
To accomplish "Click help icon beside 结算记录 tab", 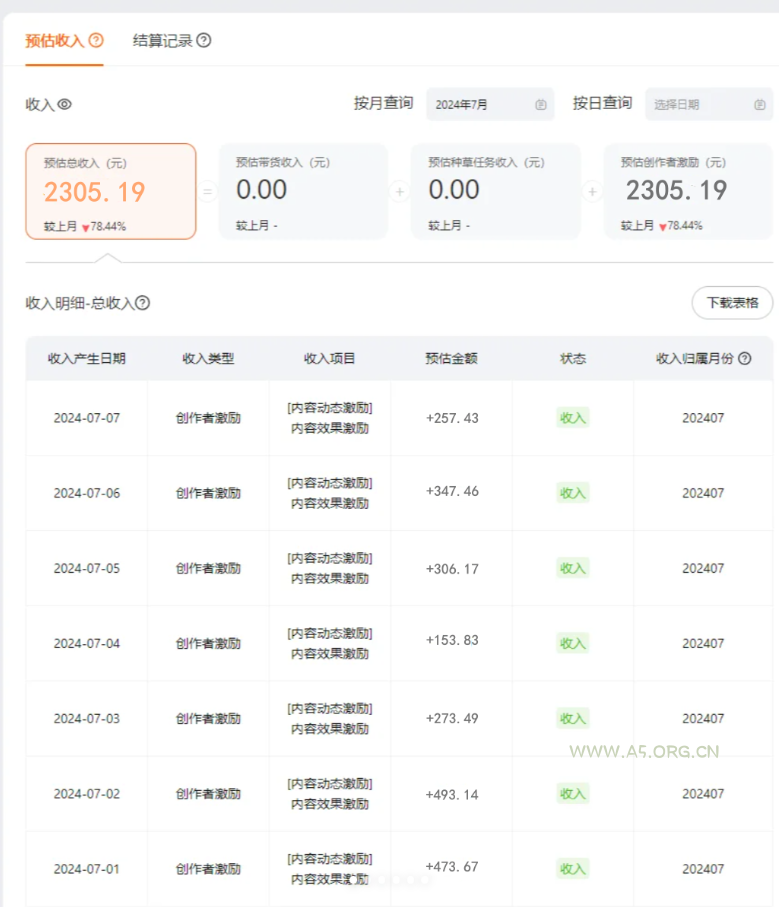I will pyautogui.click(x=204, y=41).
